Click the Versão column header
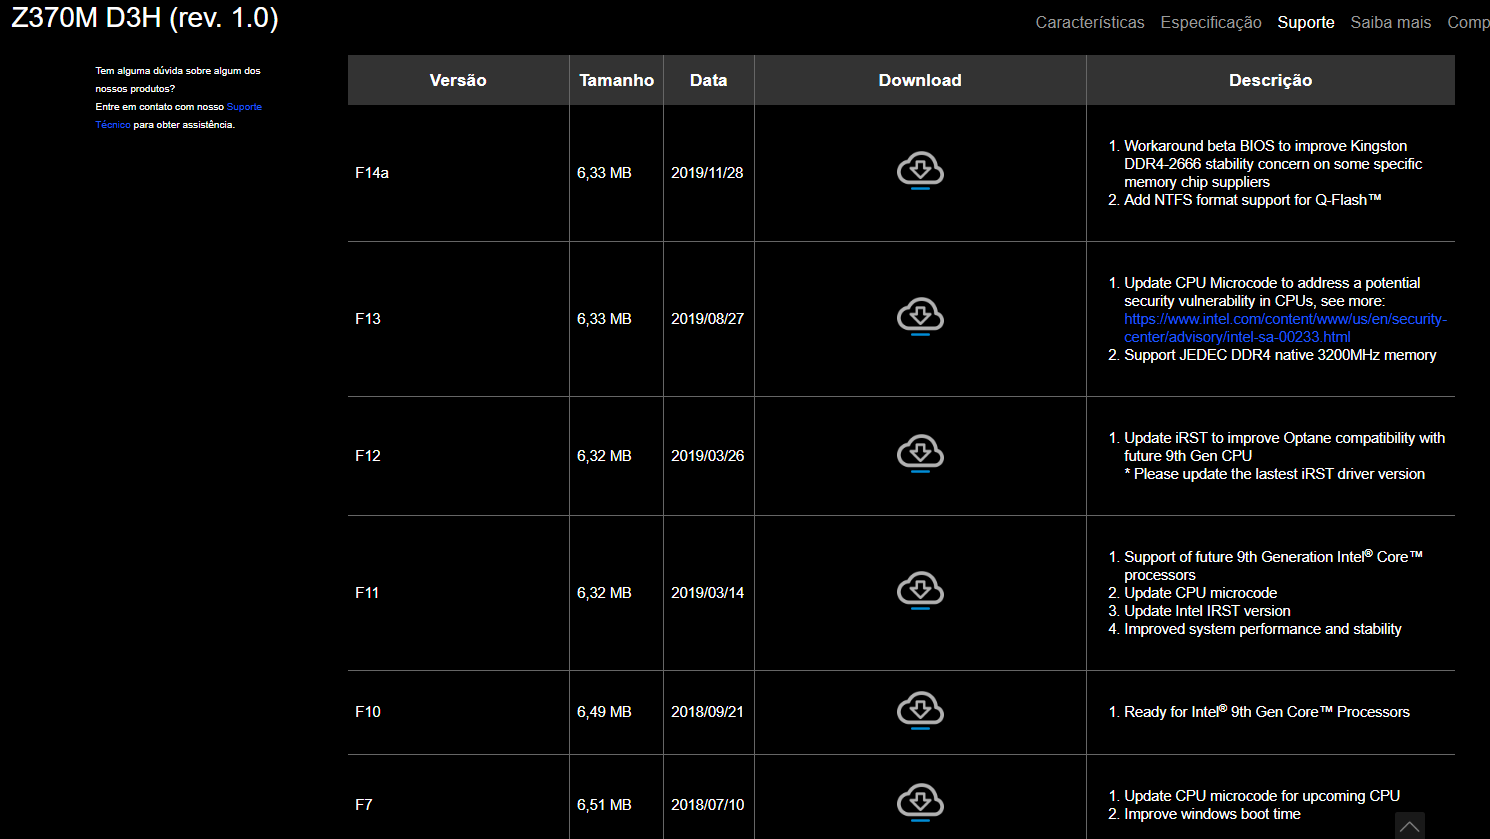This screenshot has width=1490, height=839. pos(458,80)
